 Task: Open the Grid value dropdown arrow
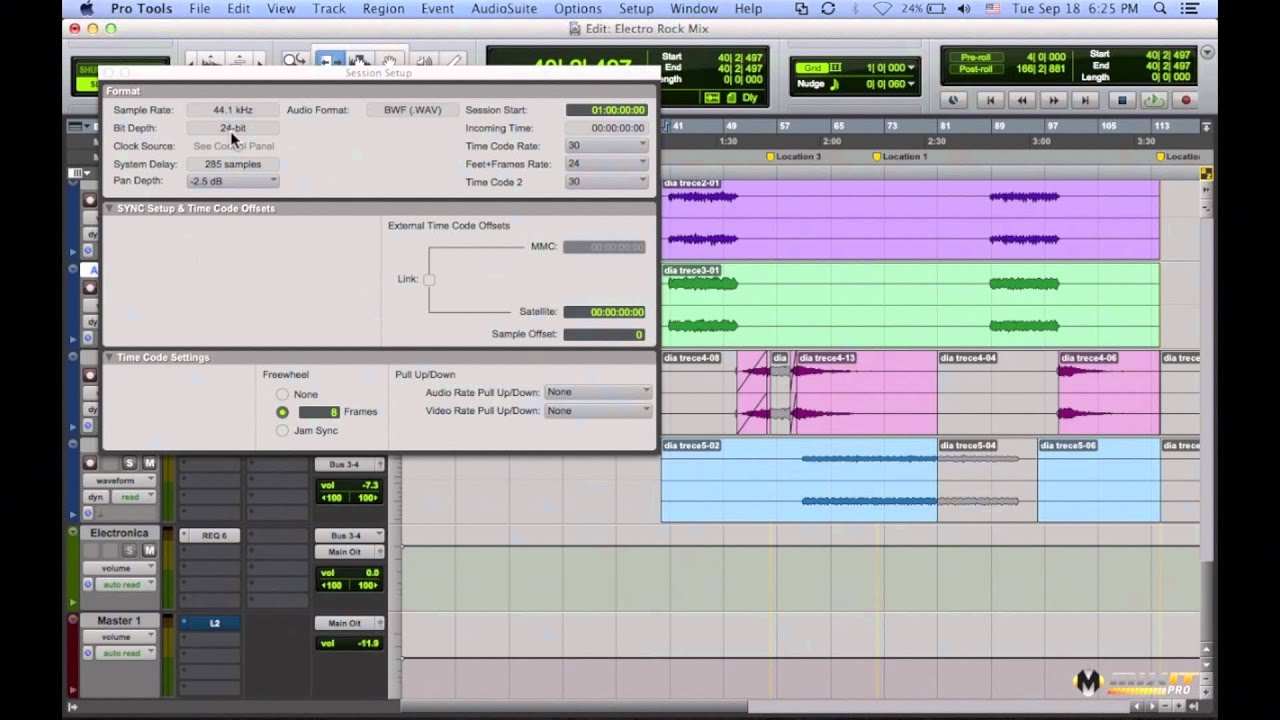coord(911,68)
